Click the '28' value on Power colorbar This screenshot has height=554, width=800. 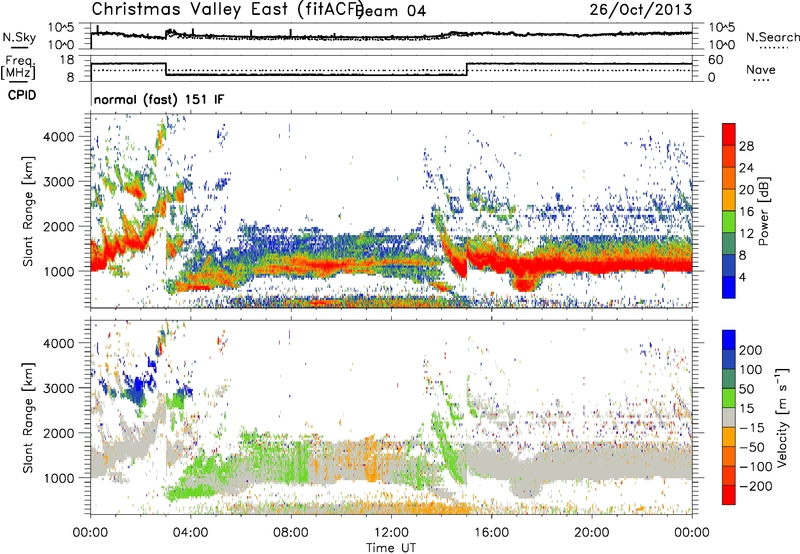pos(746,146)
